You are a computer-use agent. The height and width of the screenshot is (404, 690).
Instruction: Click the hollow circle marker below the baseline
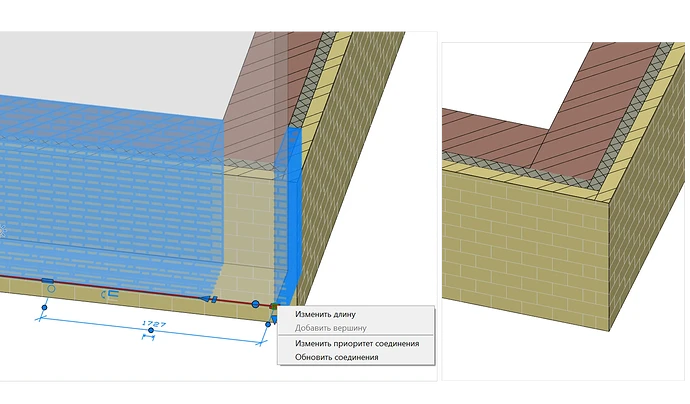tap(51, 289)
